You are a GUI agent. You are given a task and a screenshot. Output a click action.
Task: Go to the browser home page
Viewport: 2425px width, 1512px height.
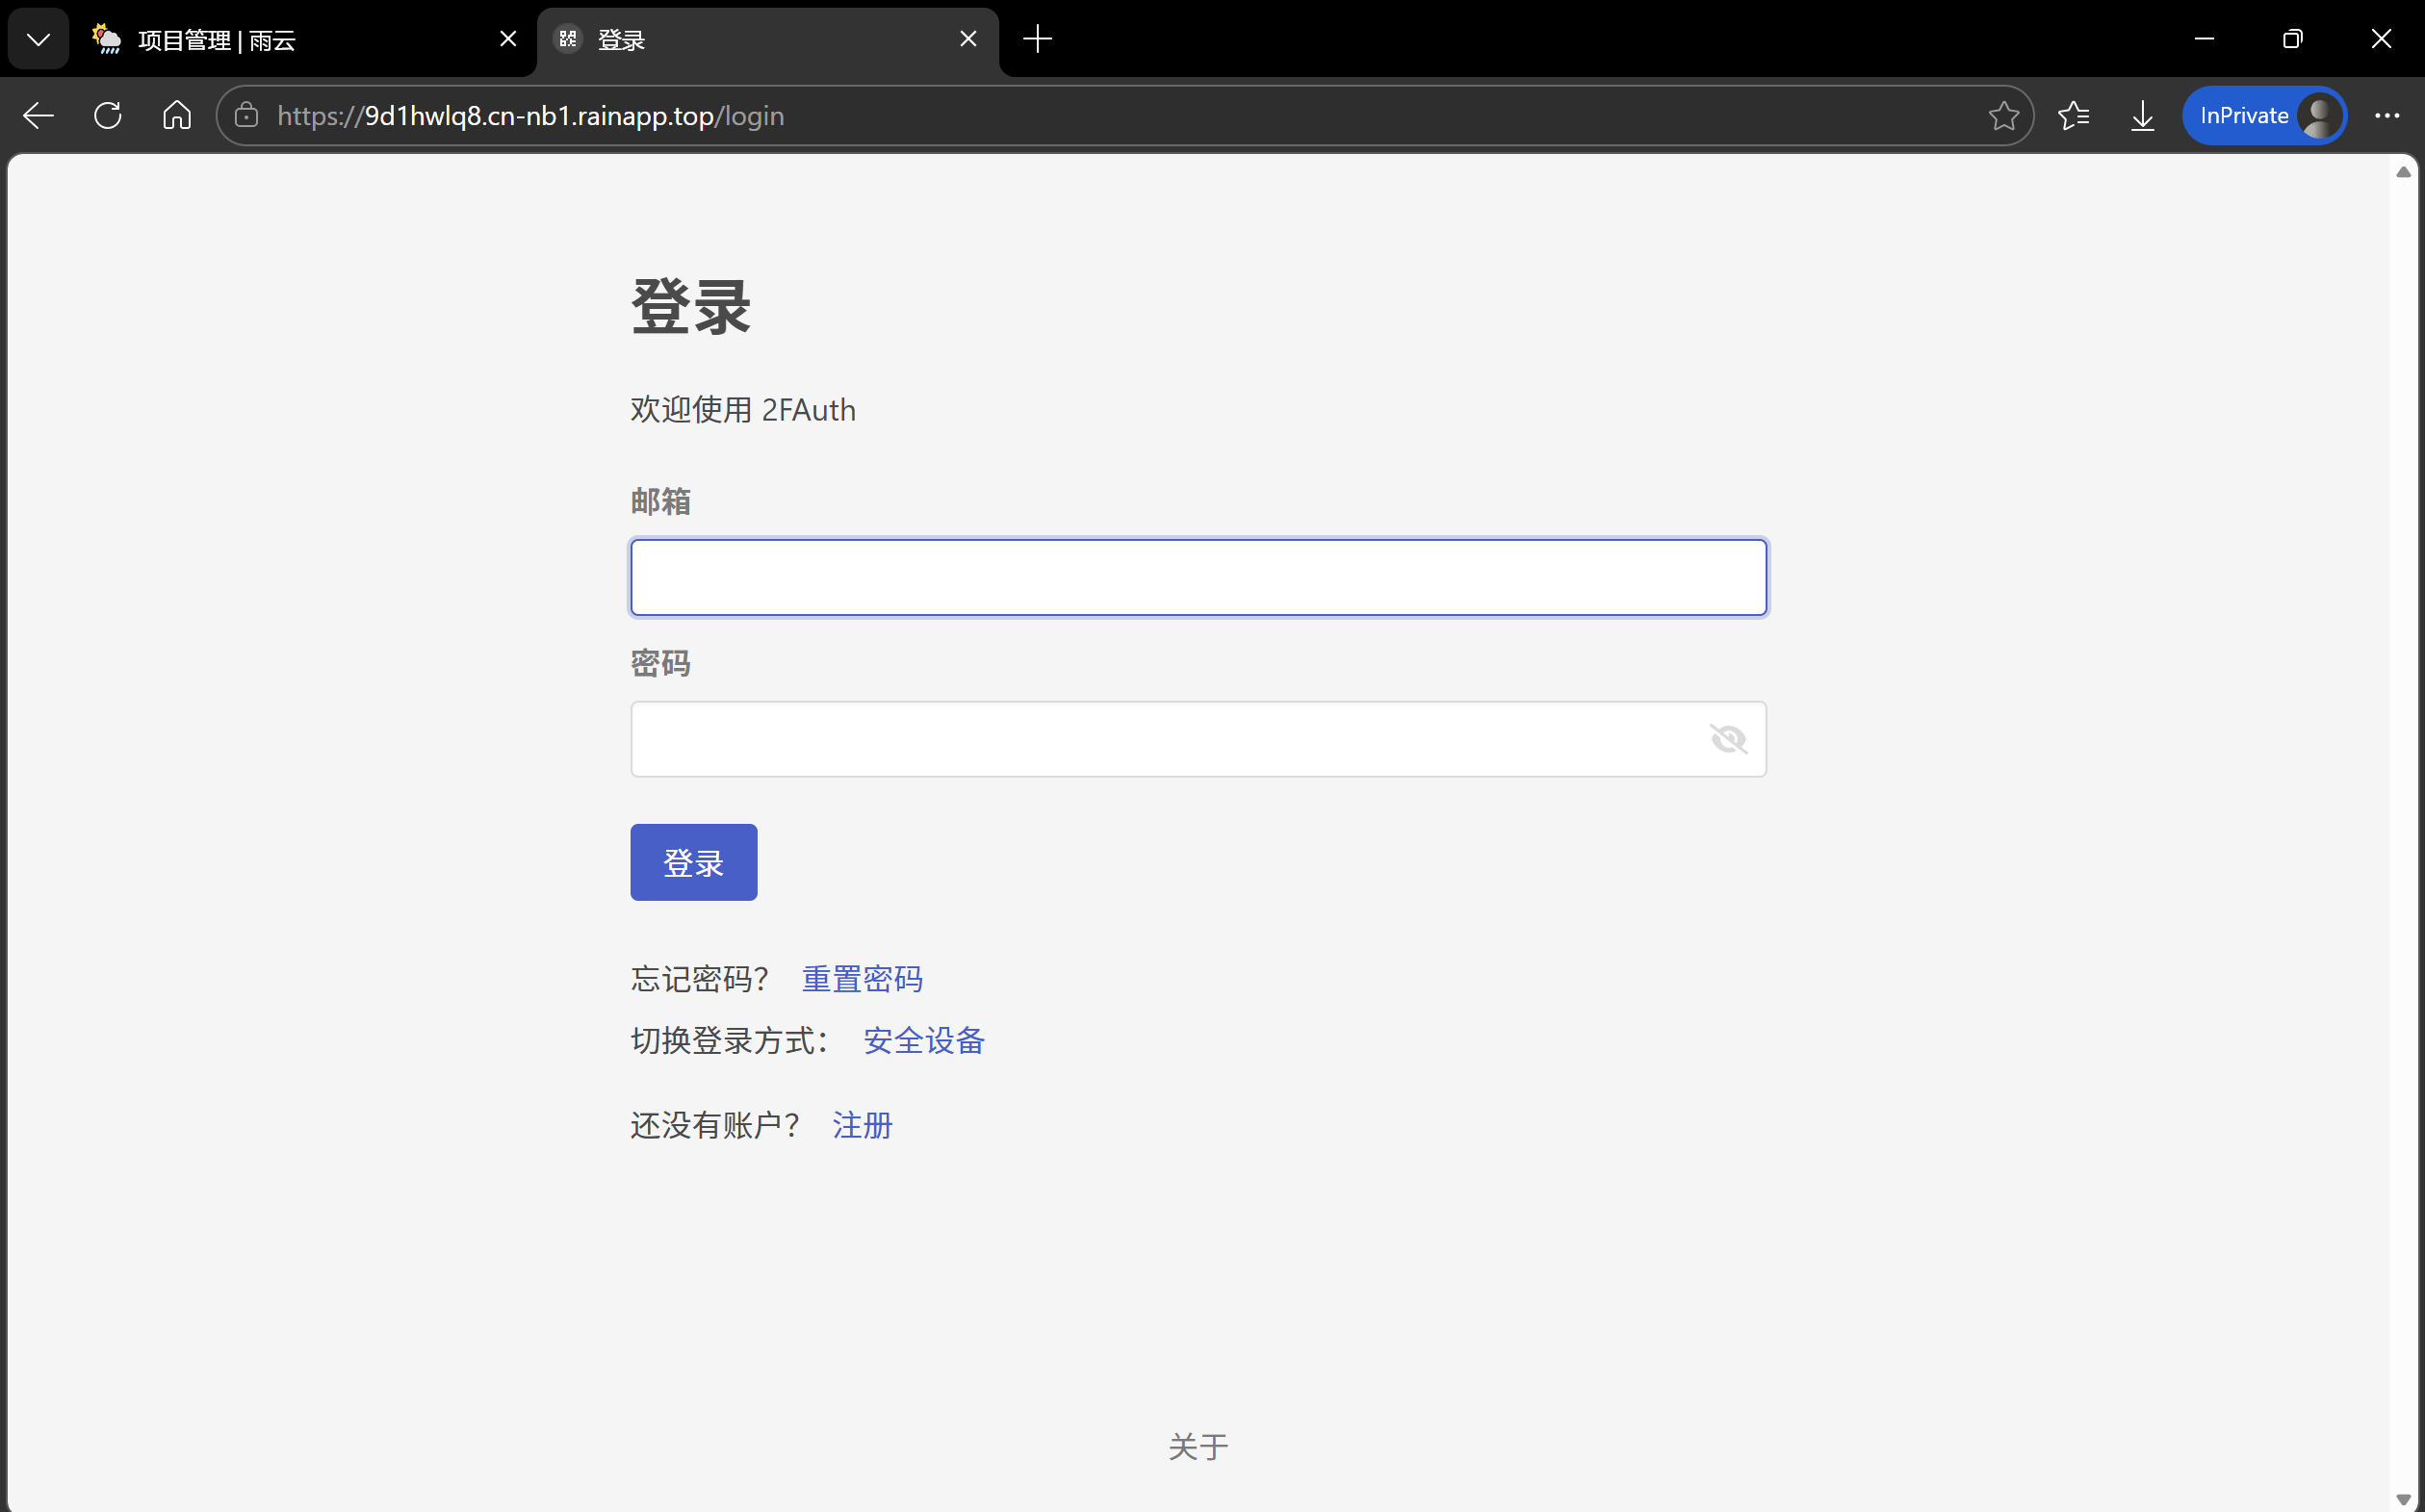tap(177, 116)
